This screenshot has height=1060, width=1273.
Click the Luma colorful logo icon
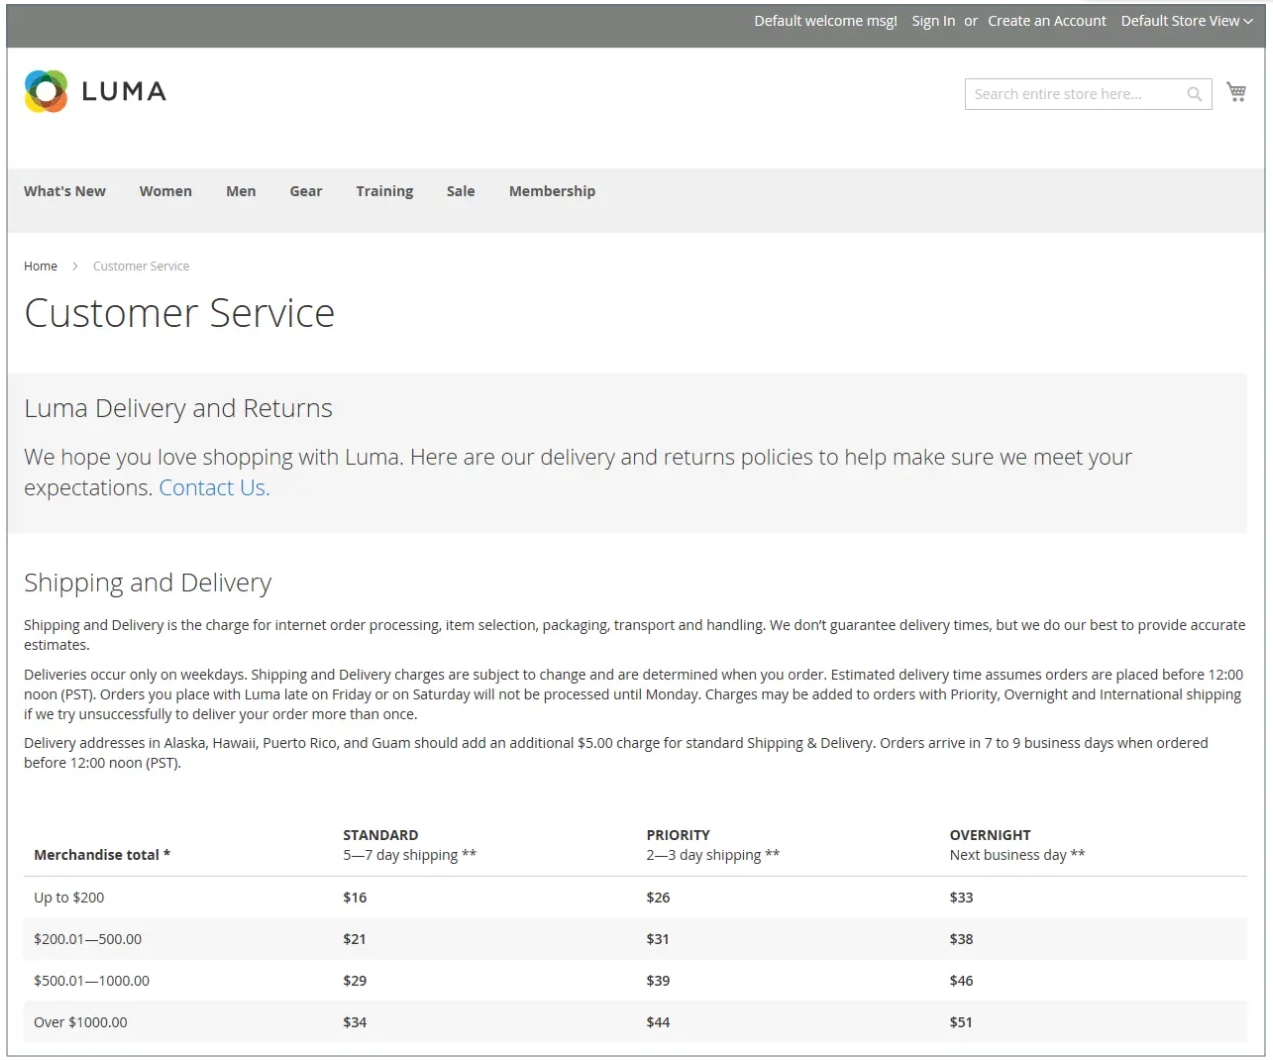pos(46,91)
